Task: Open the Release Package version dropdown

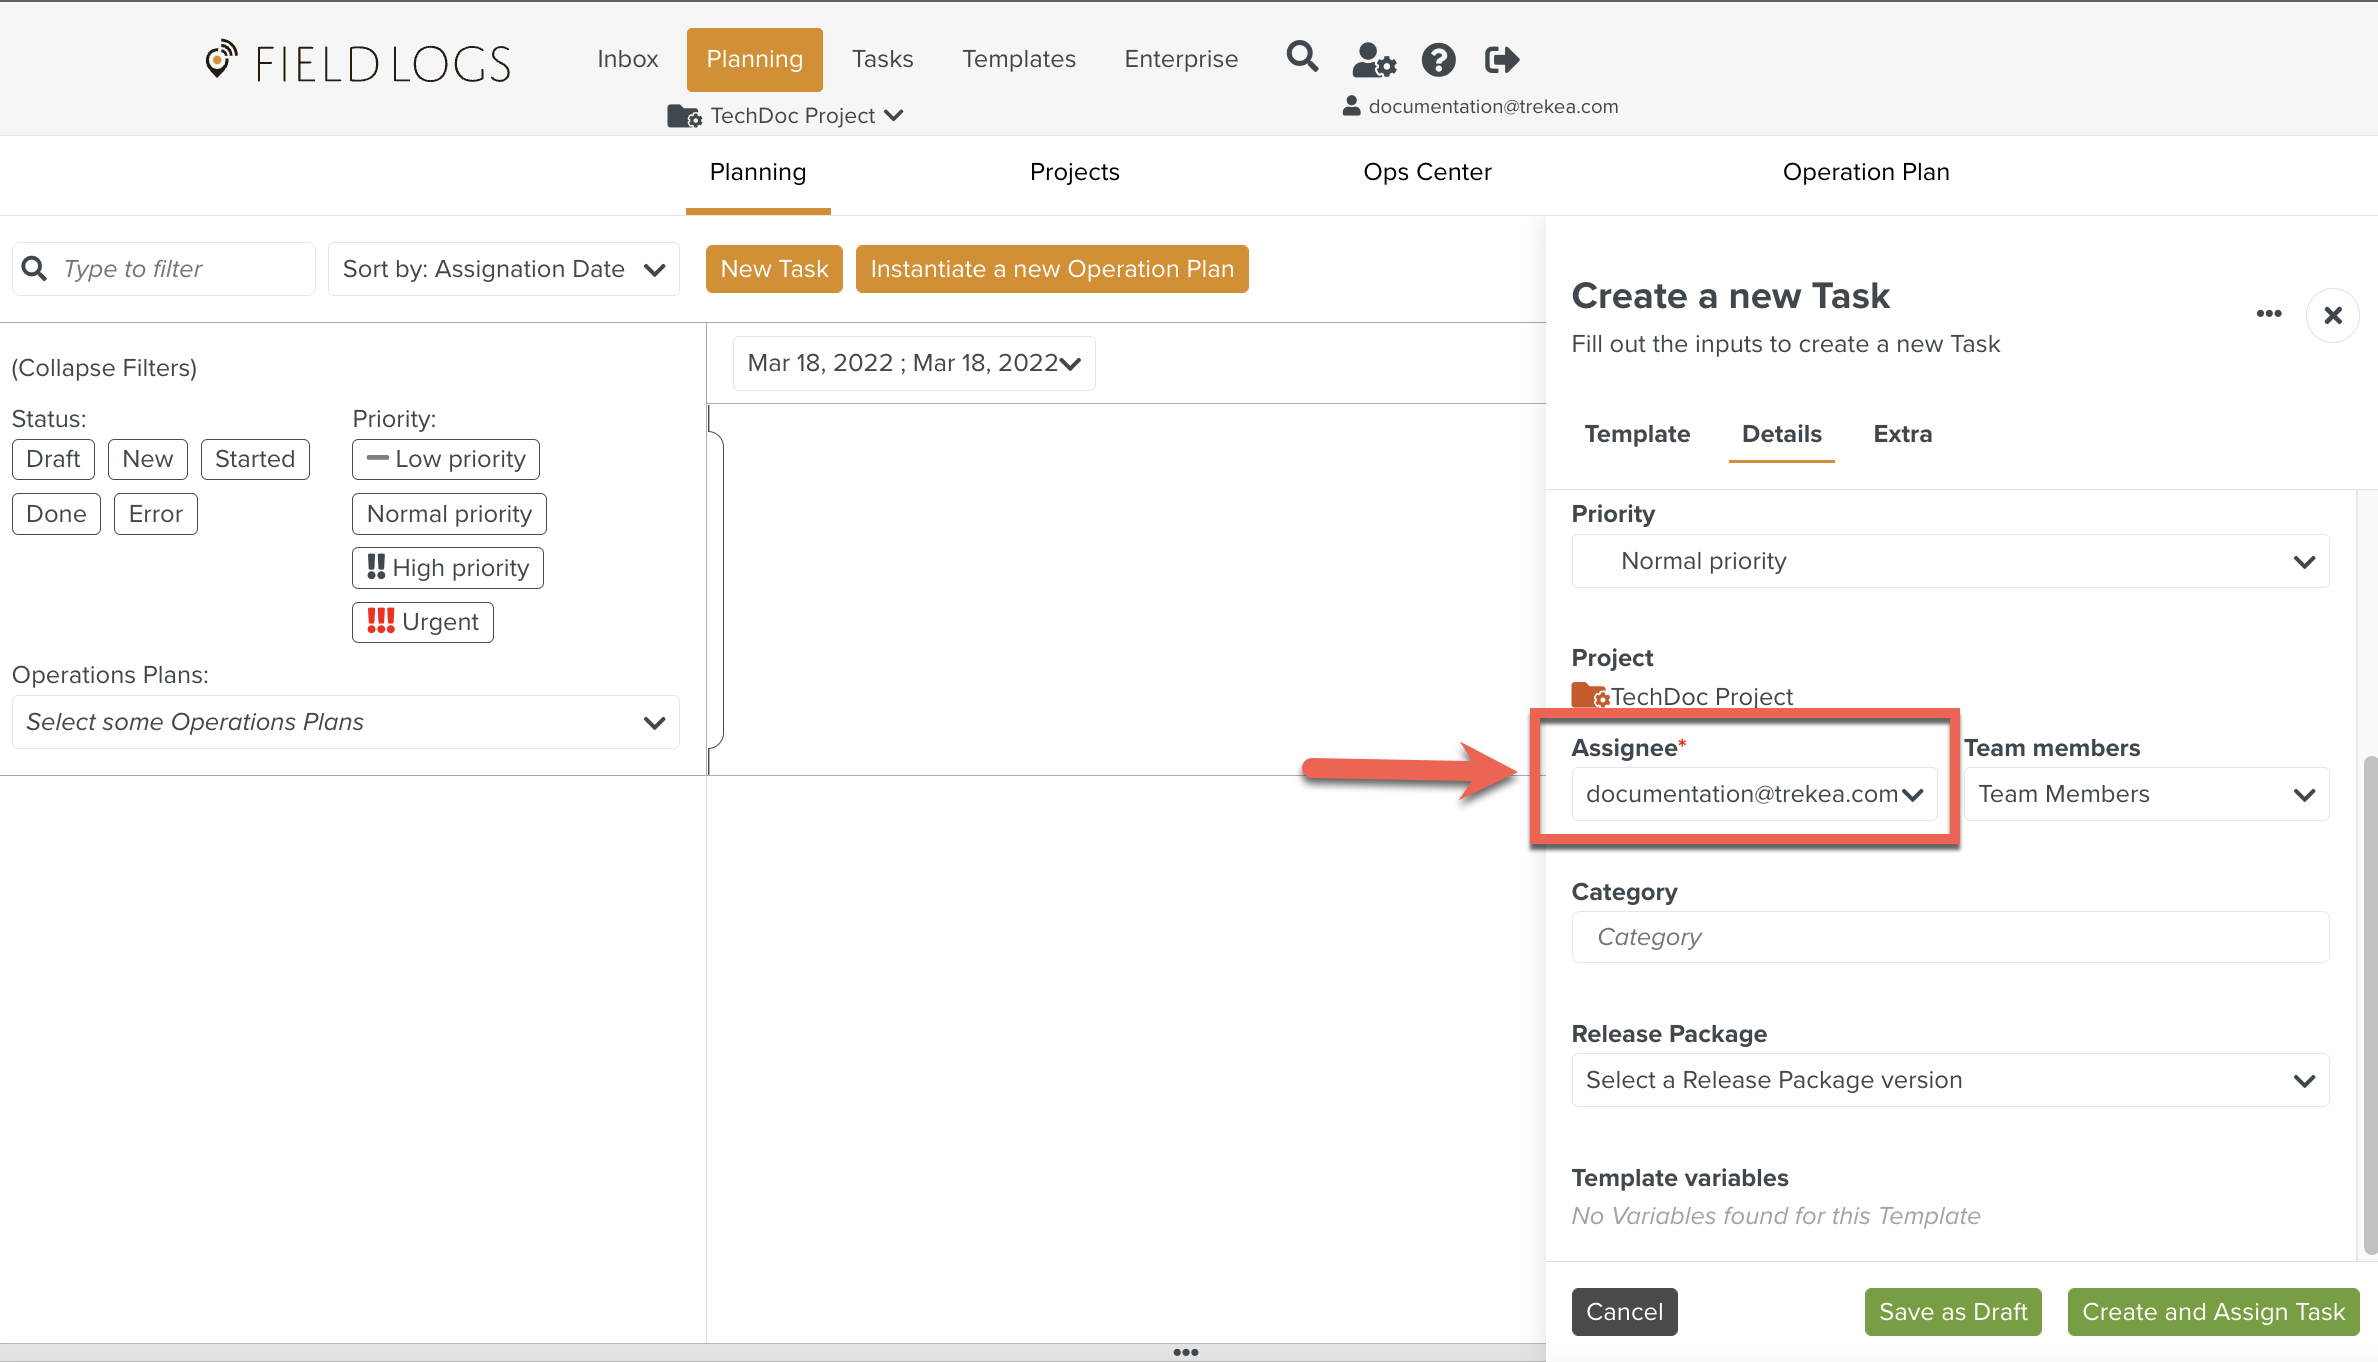Action: tap(1950, 1080)
